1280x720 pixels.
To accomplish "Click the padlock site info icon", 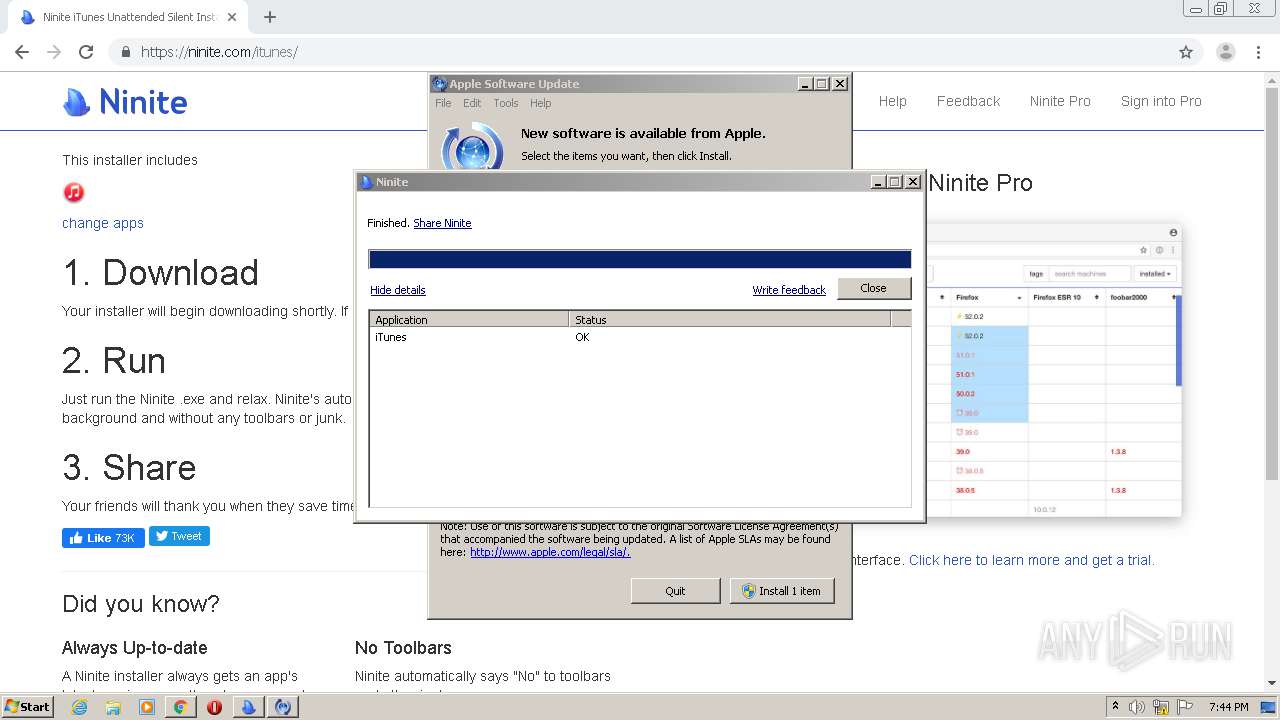I will click(126, 52).
